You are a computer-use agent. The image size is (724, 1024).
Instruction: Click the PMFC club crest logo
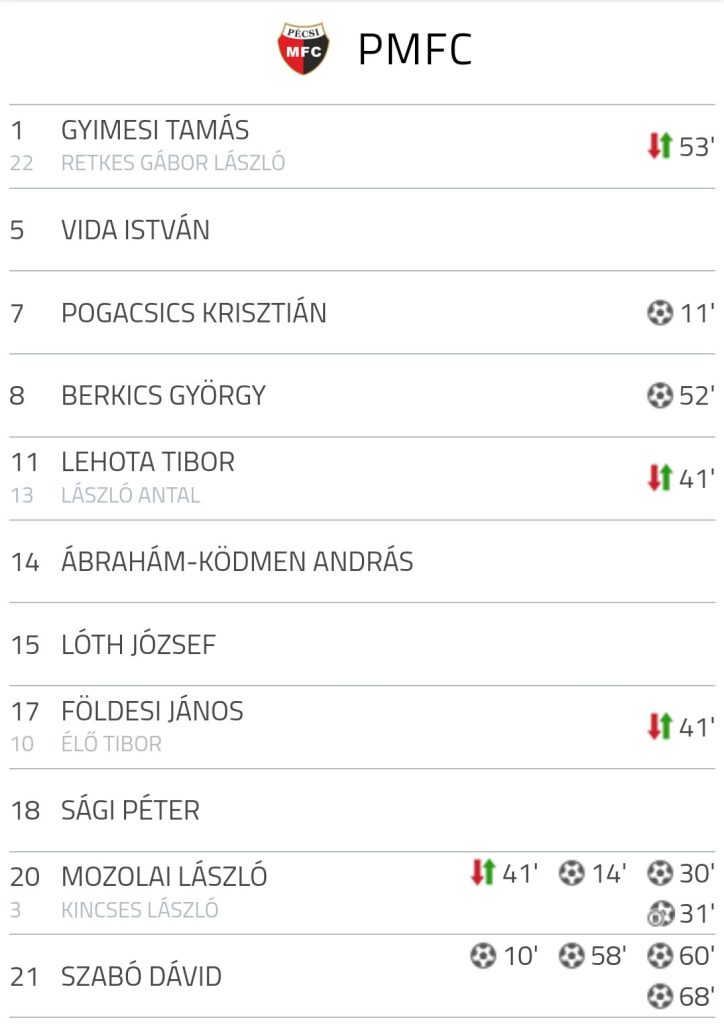303,49
